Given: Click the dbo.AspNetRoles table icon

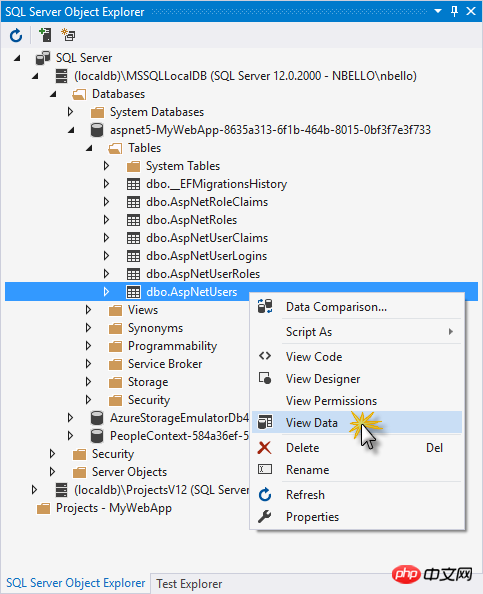Looking at the screenshot, I should click(x=133, y=220).
